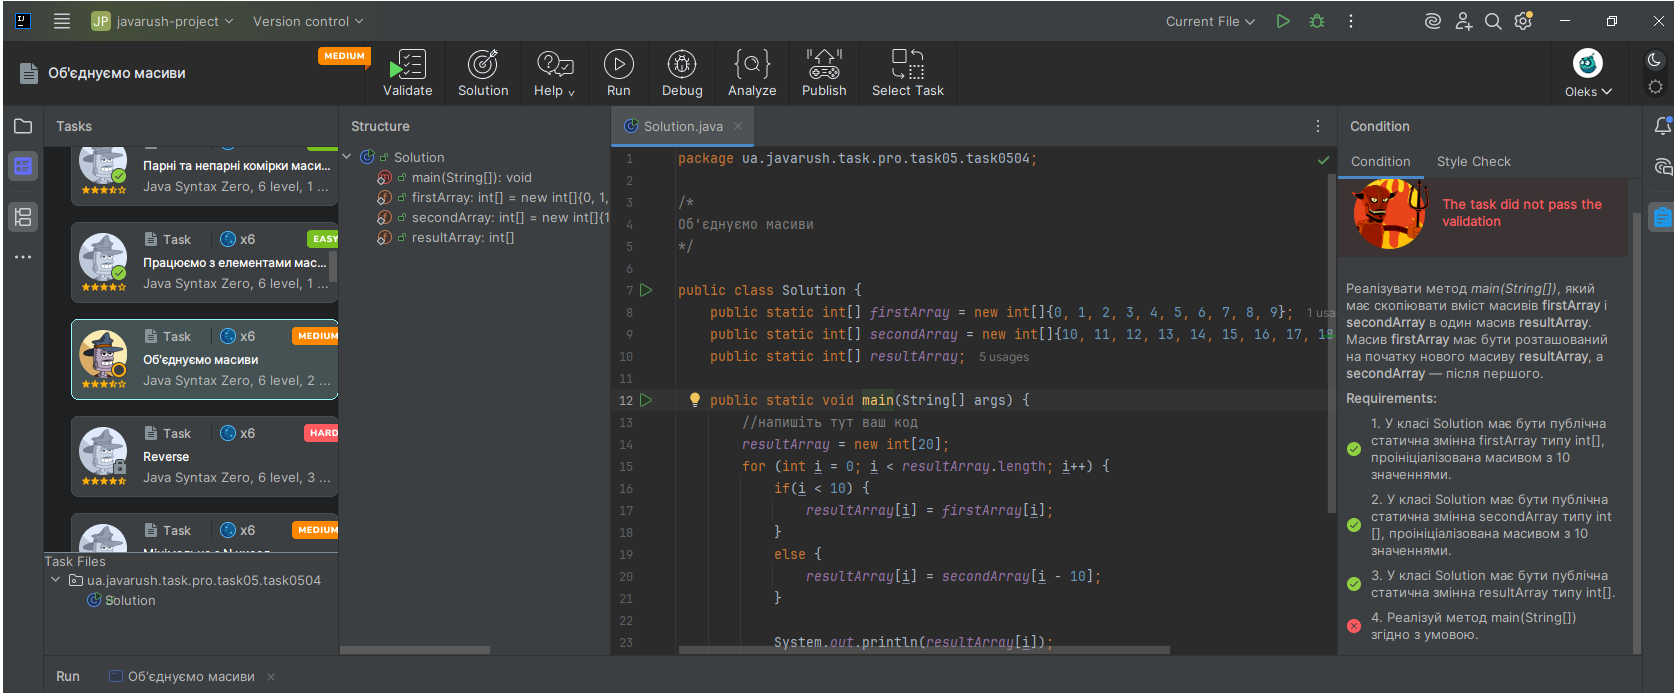Expand the Version control dropdown
This screenshot has width=1674, height=693.
[308, 21]
